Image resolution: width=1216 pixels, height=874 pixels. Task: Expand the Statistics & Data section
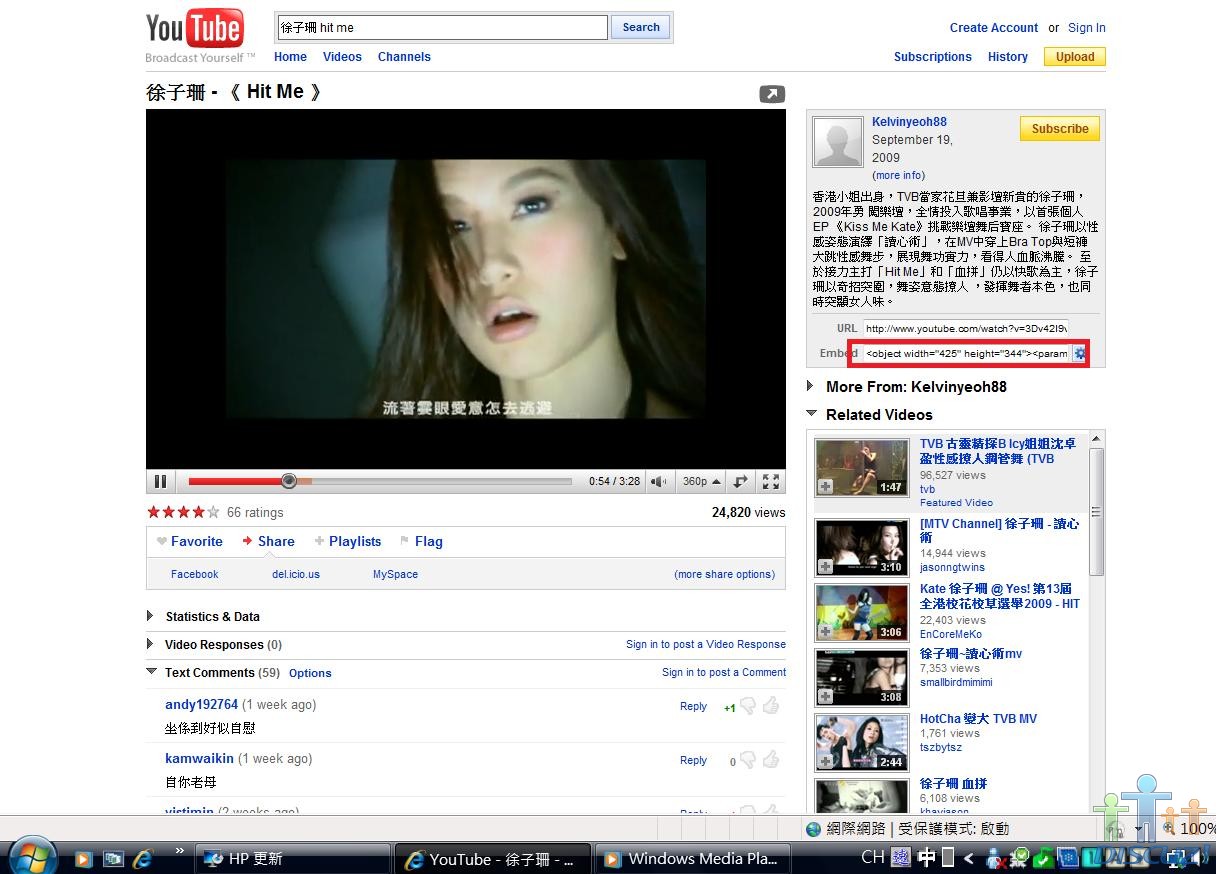(x=150, y=616)
